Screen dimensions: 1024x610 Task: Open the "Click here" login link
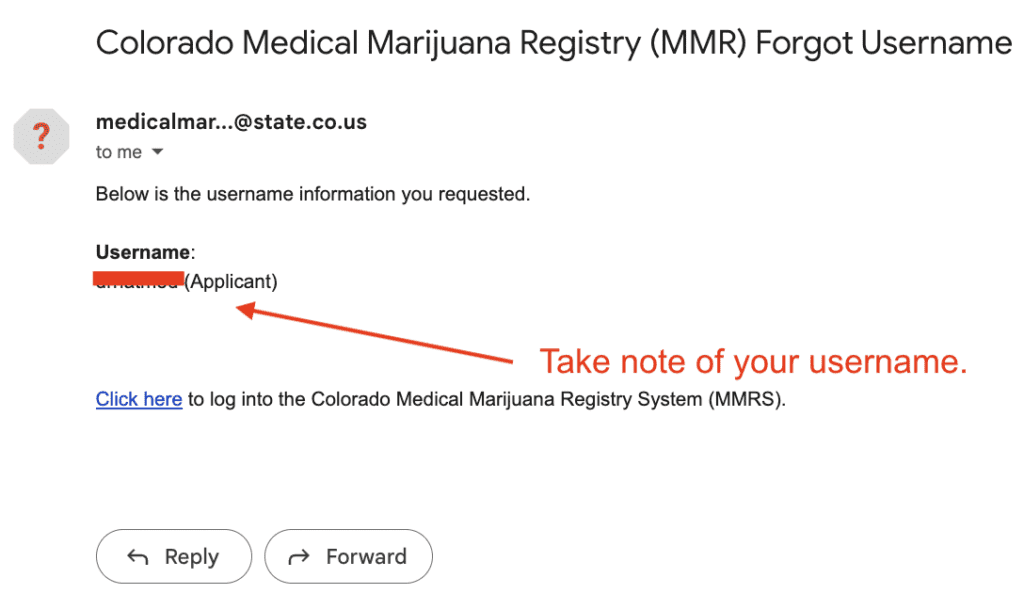(138, 399)
